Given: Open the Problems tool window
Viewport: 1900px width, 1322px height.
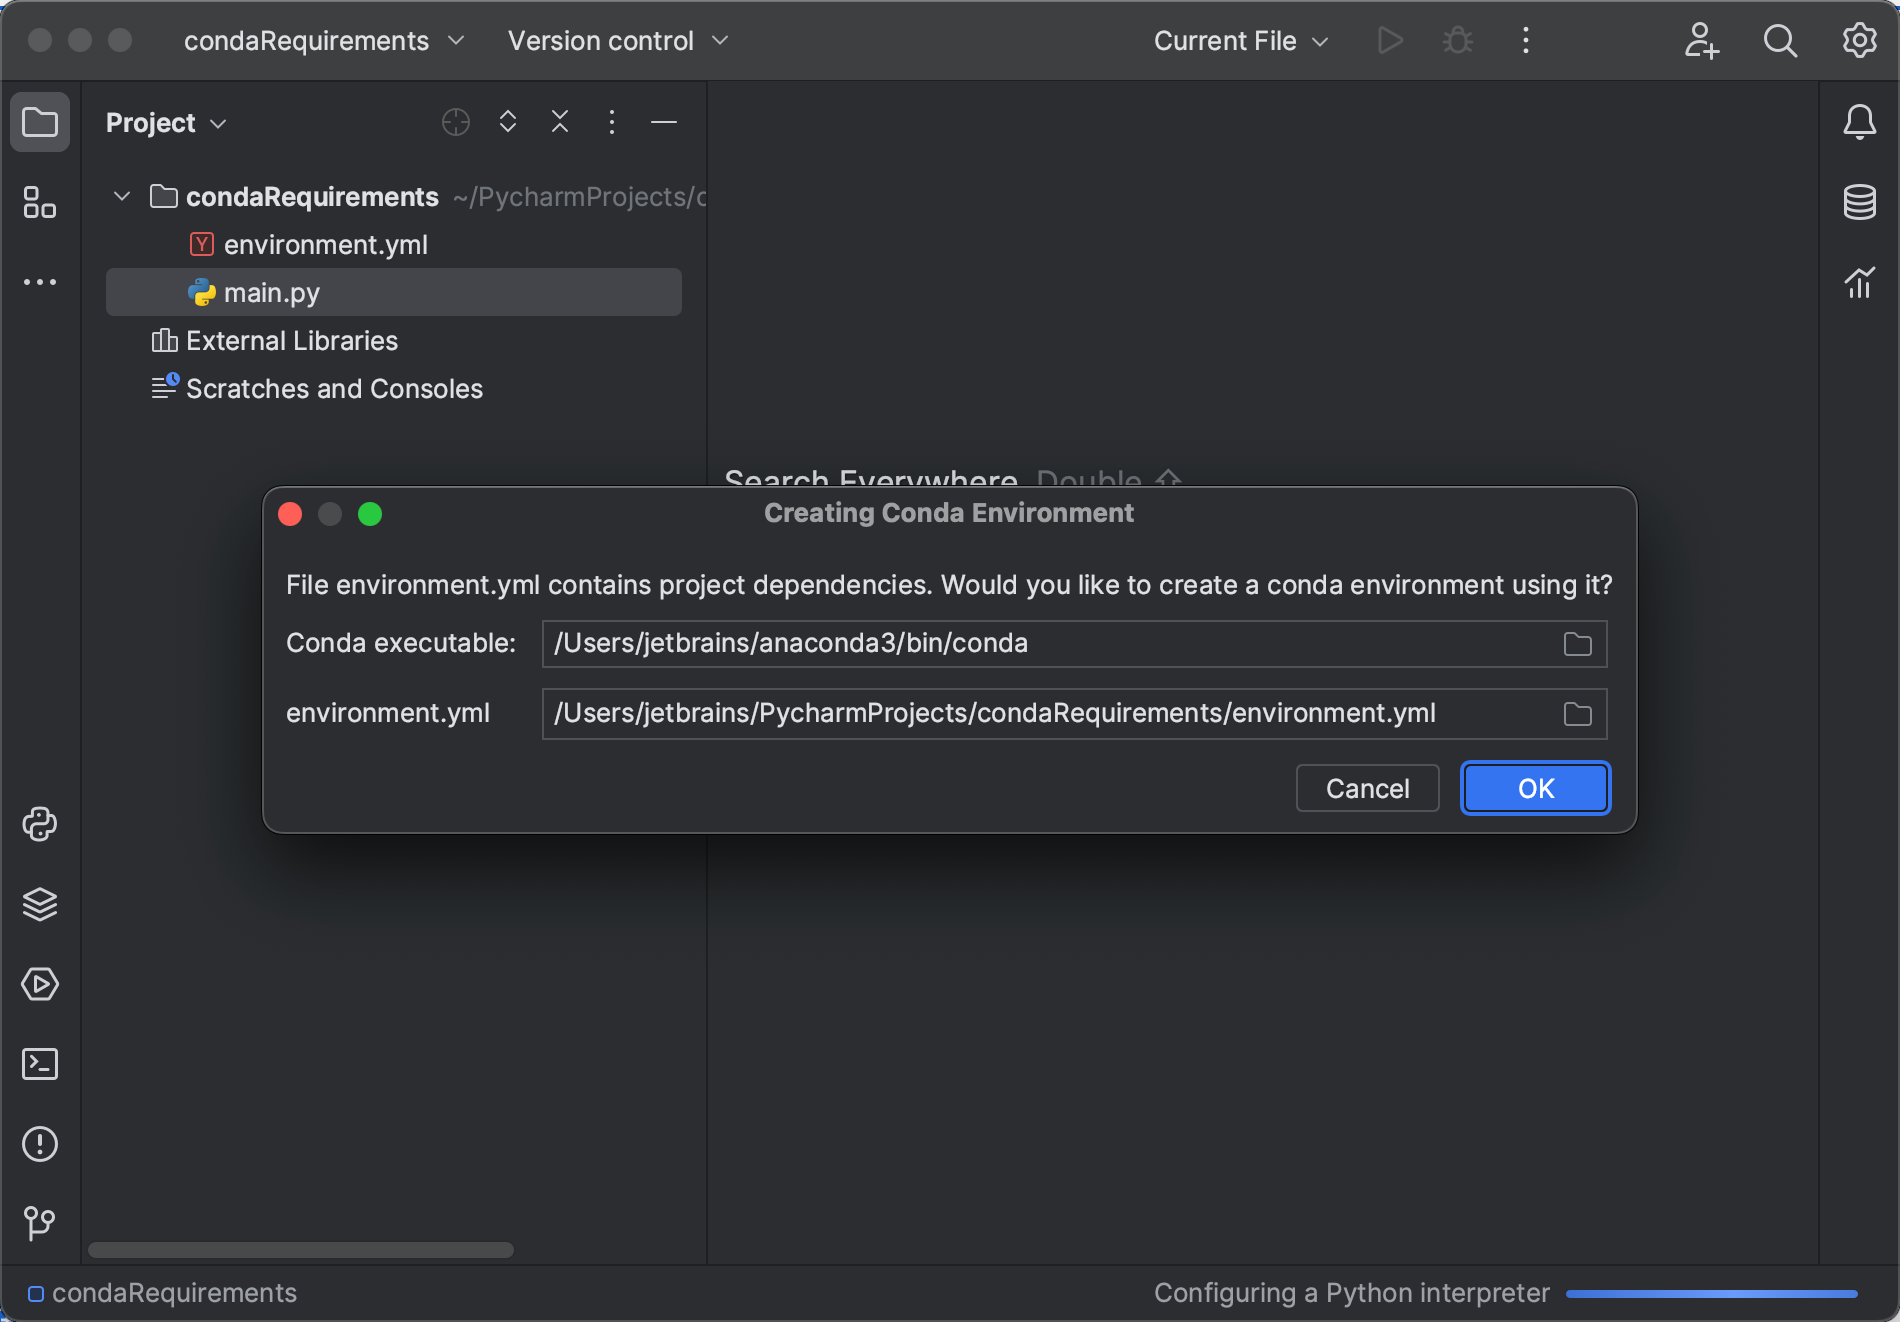Looking at the screenshot, I should [40, 1144].
